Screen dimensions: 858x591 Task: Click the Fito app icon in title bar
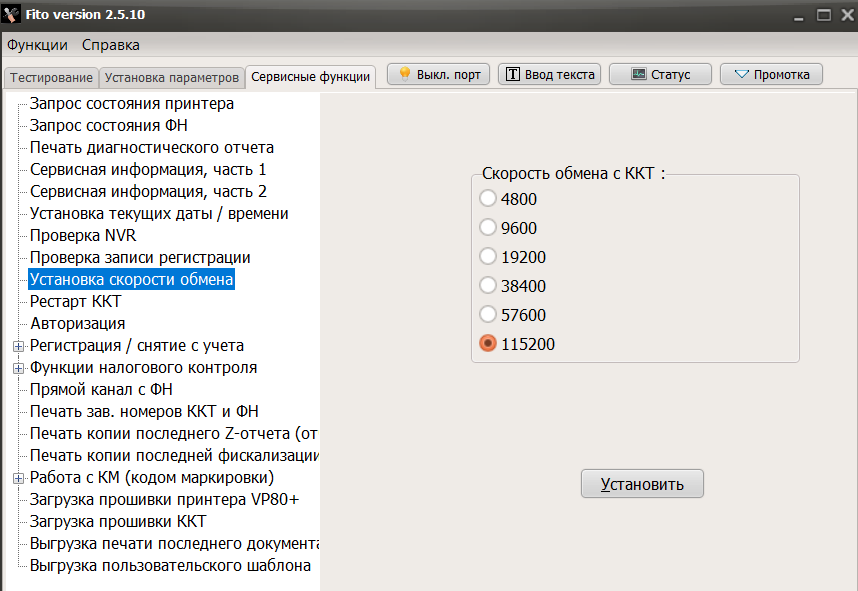[13, 15]
